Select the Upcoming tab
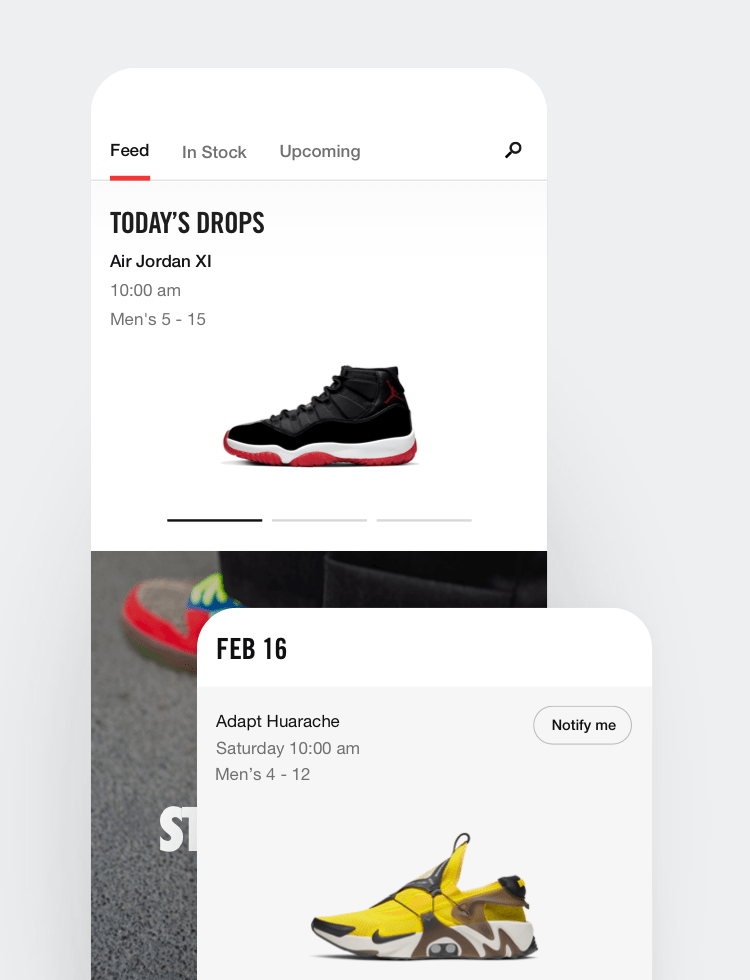Image resolution: width=750 pixels, height=980 pixels. [319, 152]
